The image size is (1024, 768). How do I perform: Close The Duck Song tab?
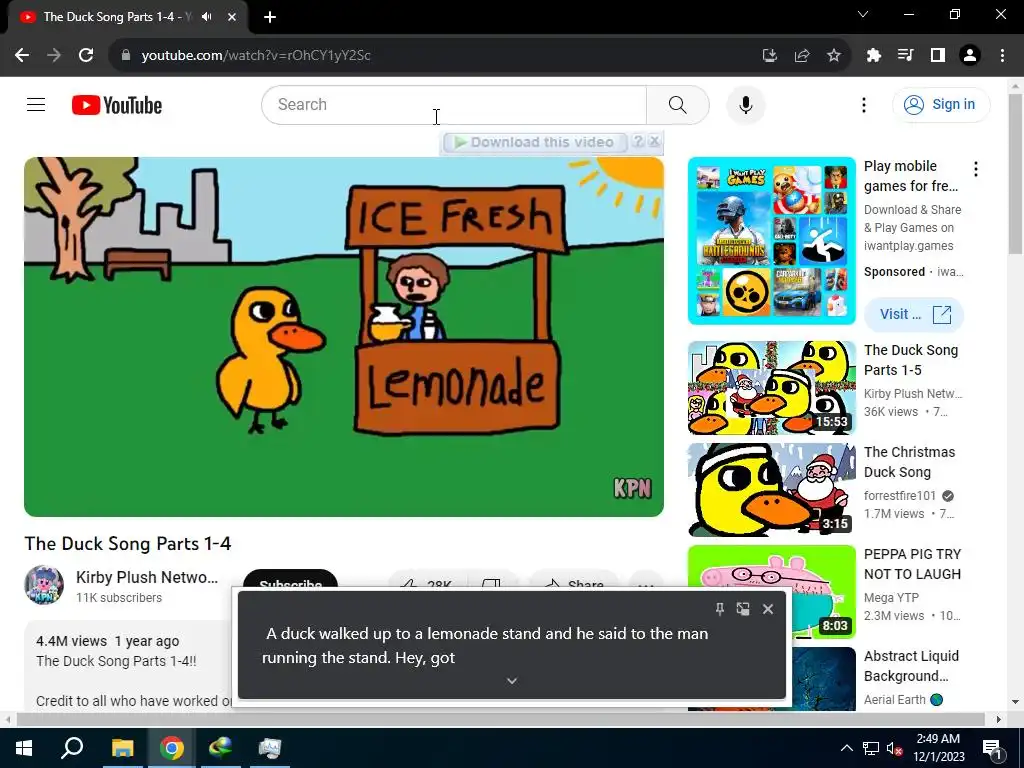point(232,17)
